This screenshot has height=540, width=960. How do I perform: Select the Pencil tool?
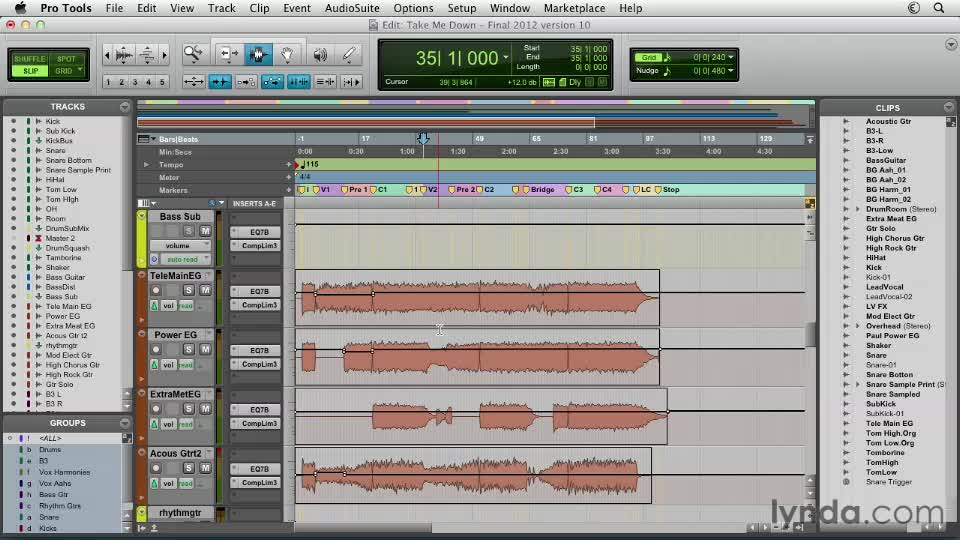349,54
